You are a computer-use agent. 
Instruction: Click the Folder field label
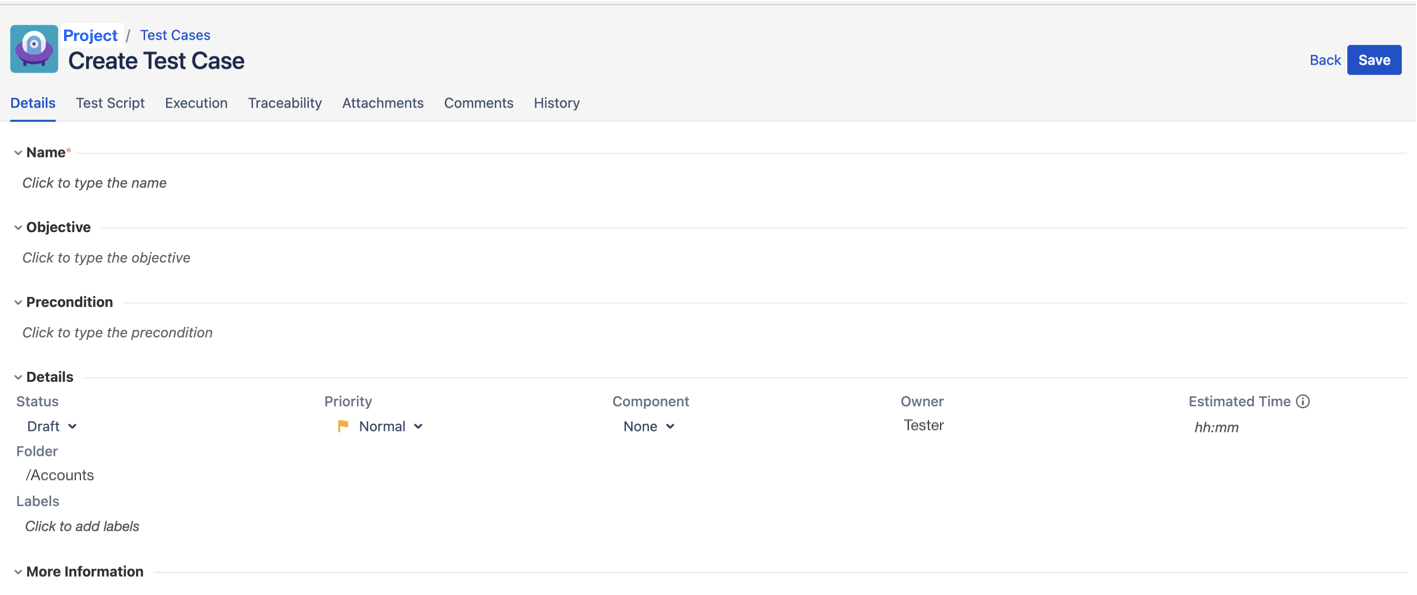coord(37,451)
